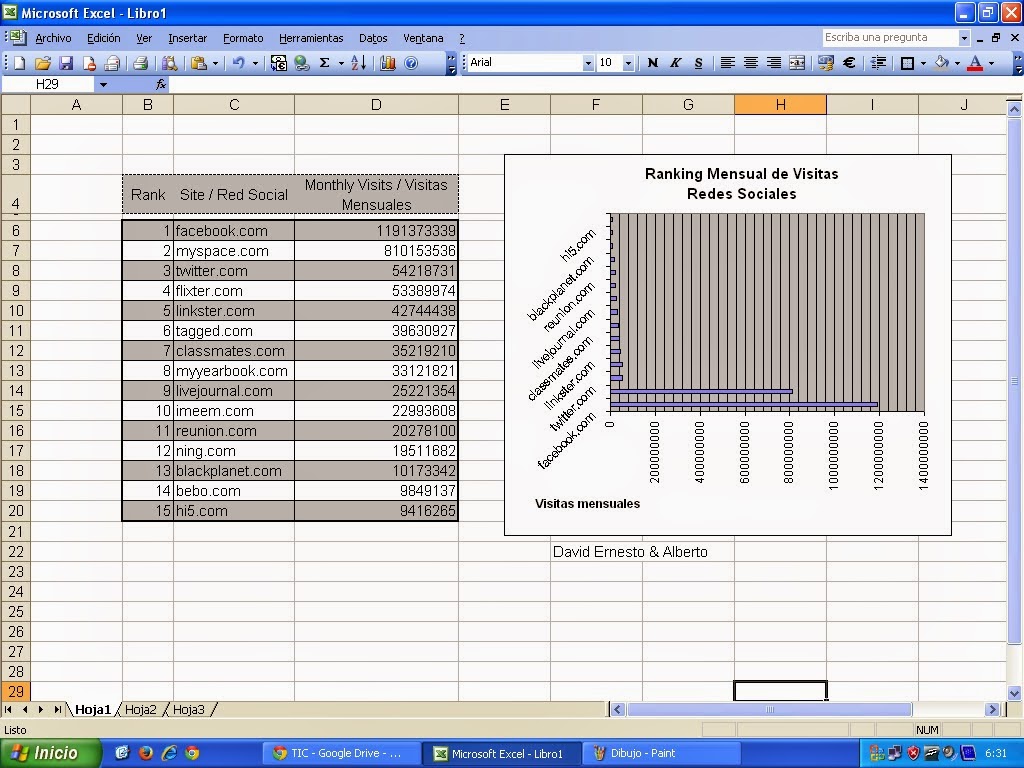Click the Permission document icon
1024x768 pixels.
tap(89, 63)
